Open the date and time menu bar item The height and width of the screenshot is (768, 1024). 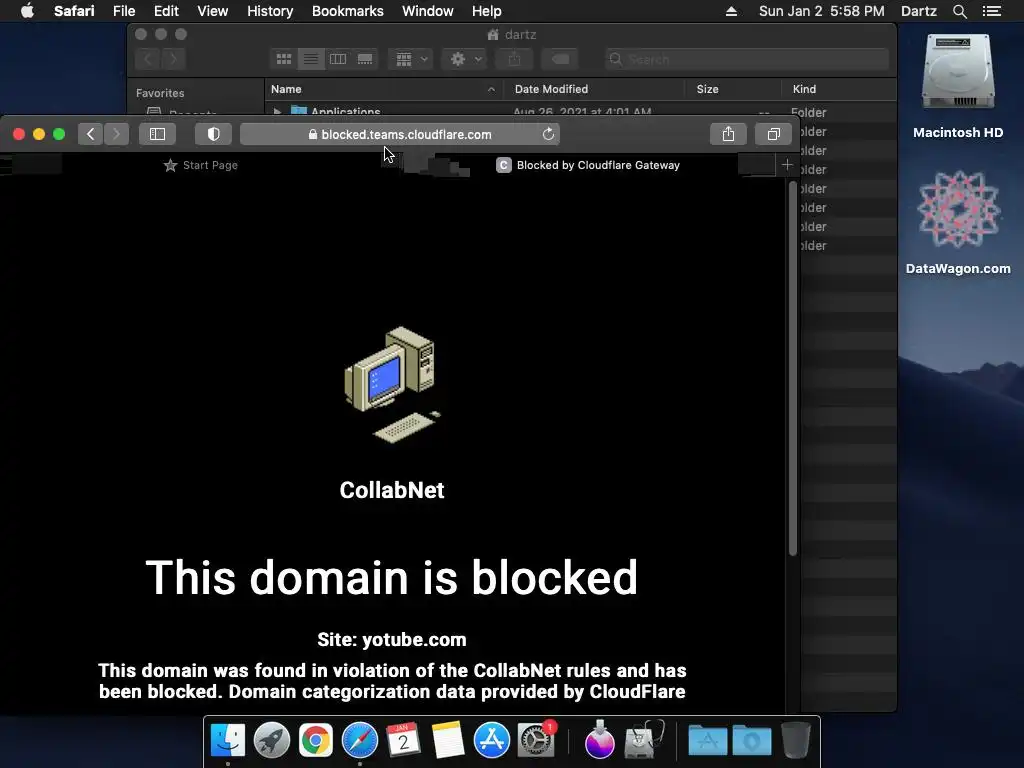tap(822, 11)
